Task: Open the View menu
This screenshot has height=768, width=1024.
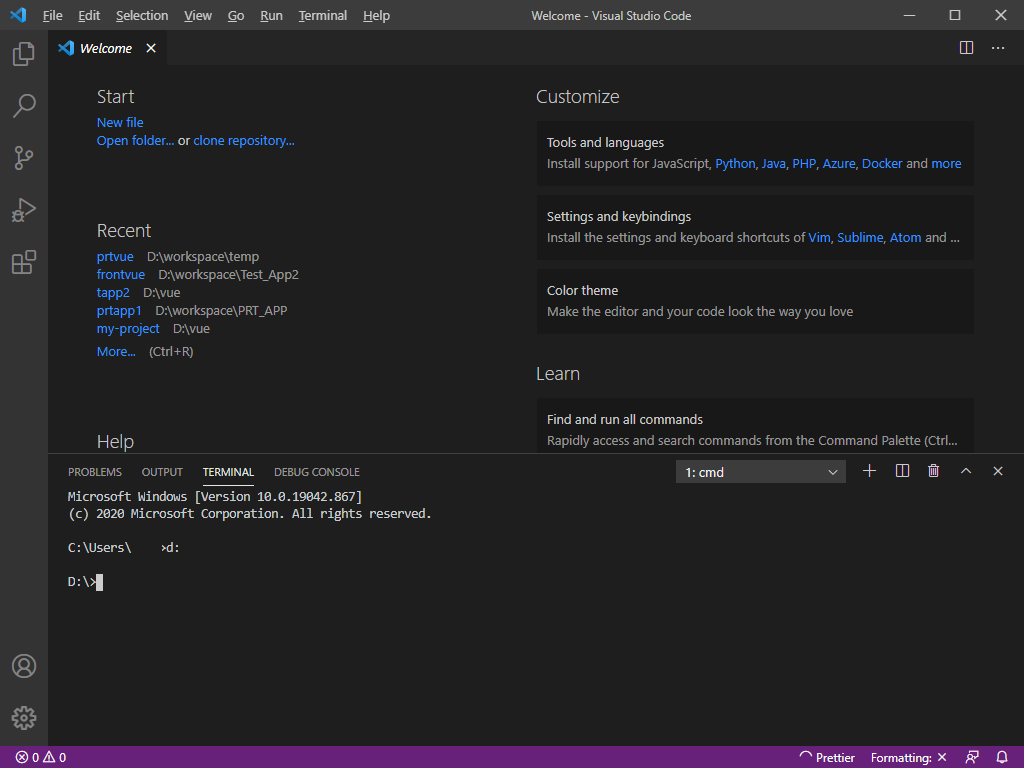Action: pyautogui.click(x=197, y=16)
